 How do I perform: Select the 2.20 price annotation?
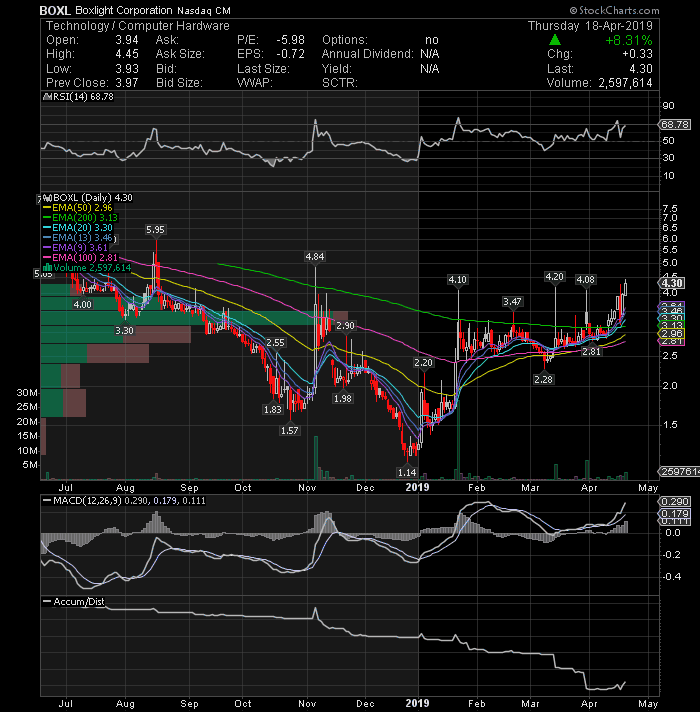pos(423,362)
